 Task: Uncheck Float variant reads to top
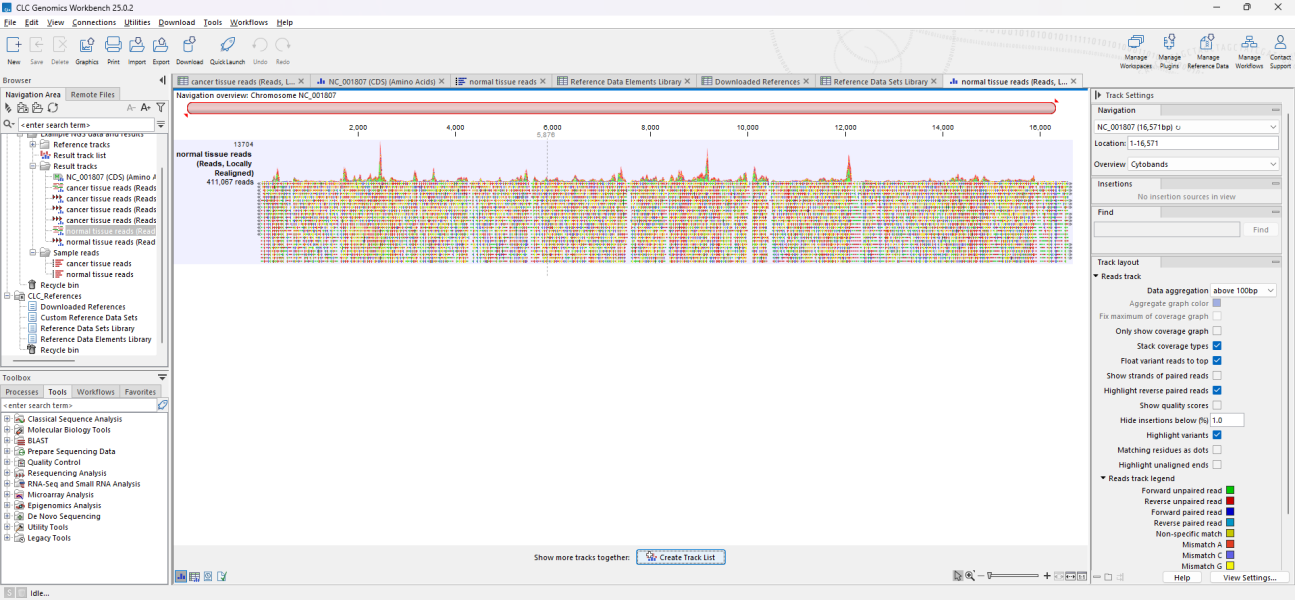click(x=1217, y=361)
